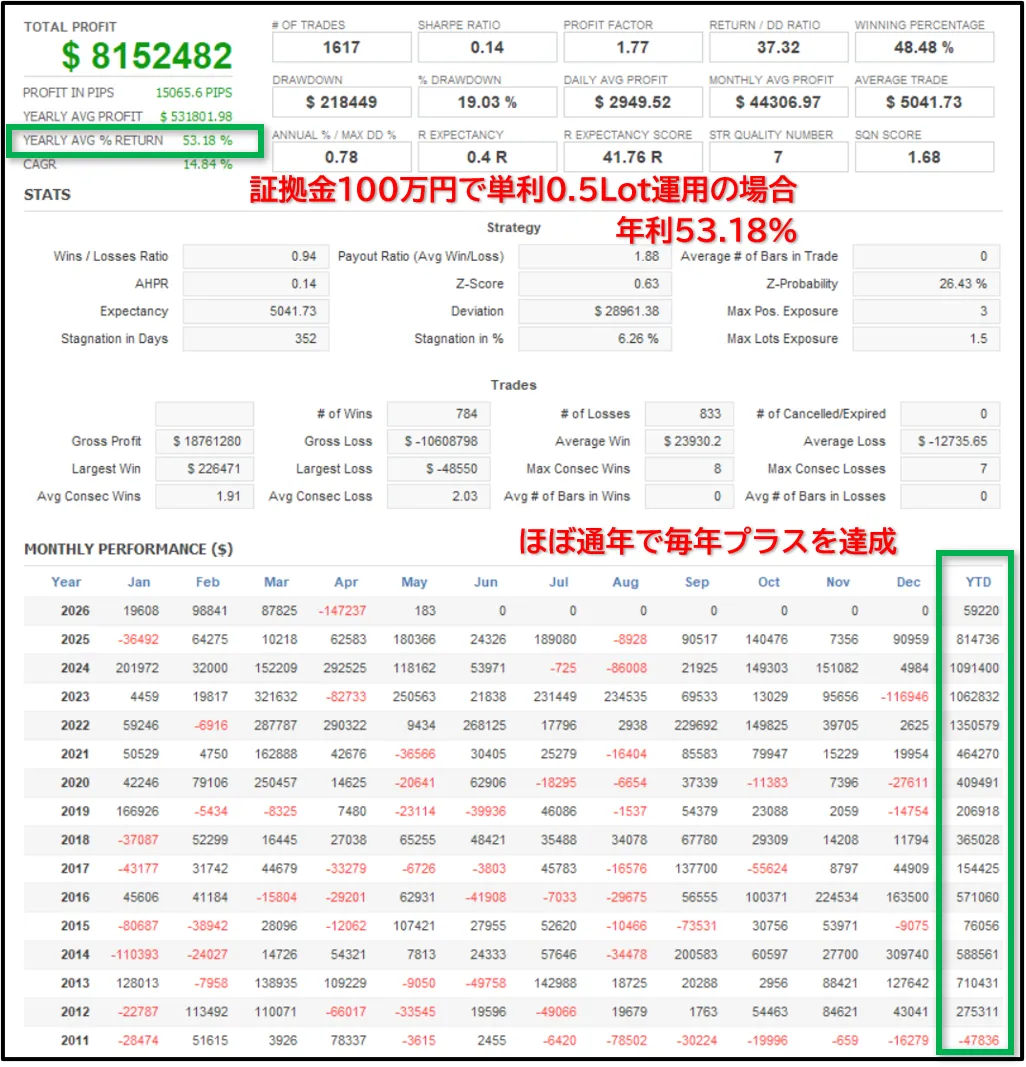Click the Largest Loss value $ -48550
Screen dimensions: 1026x1067
[x=438, y=469]
